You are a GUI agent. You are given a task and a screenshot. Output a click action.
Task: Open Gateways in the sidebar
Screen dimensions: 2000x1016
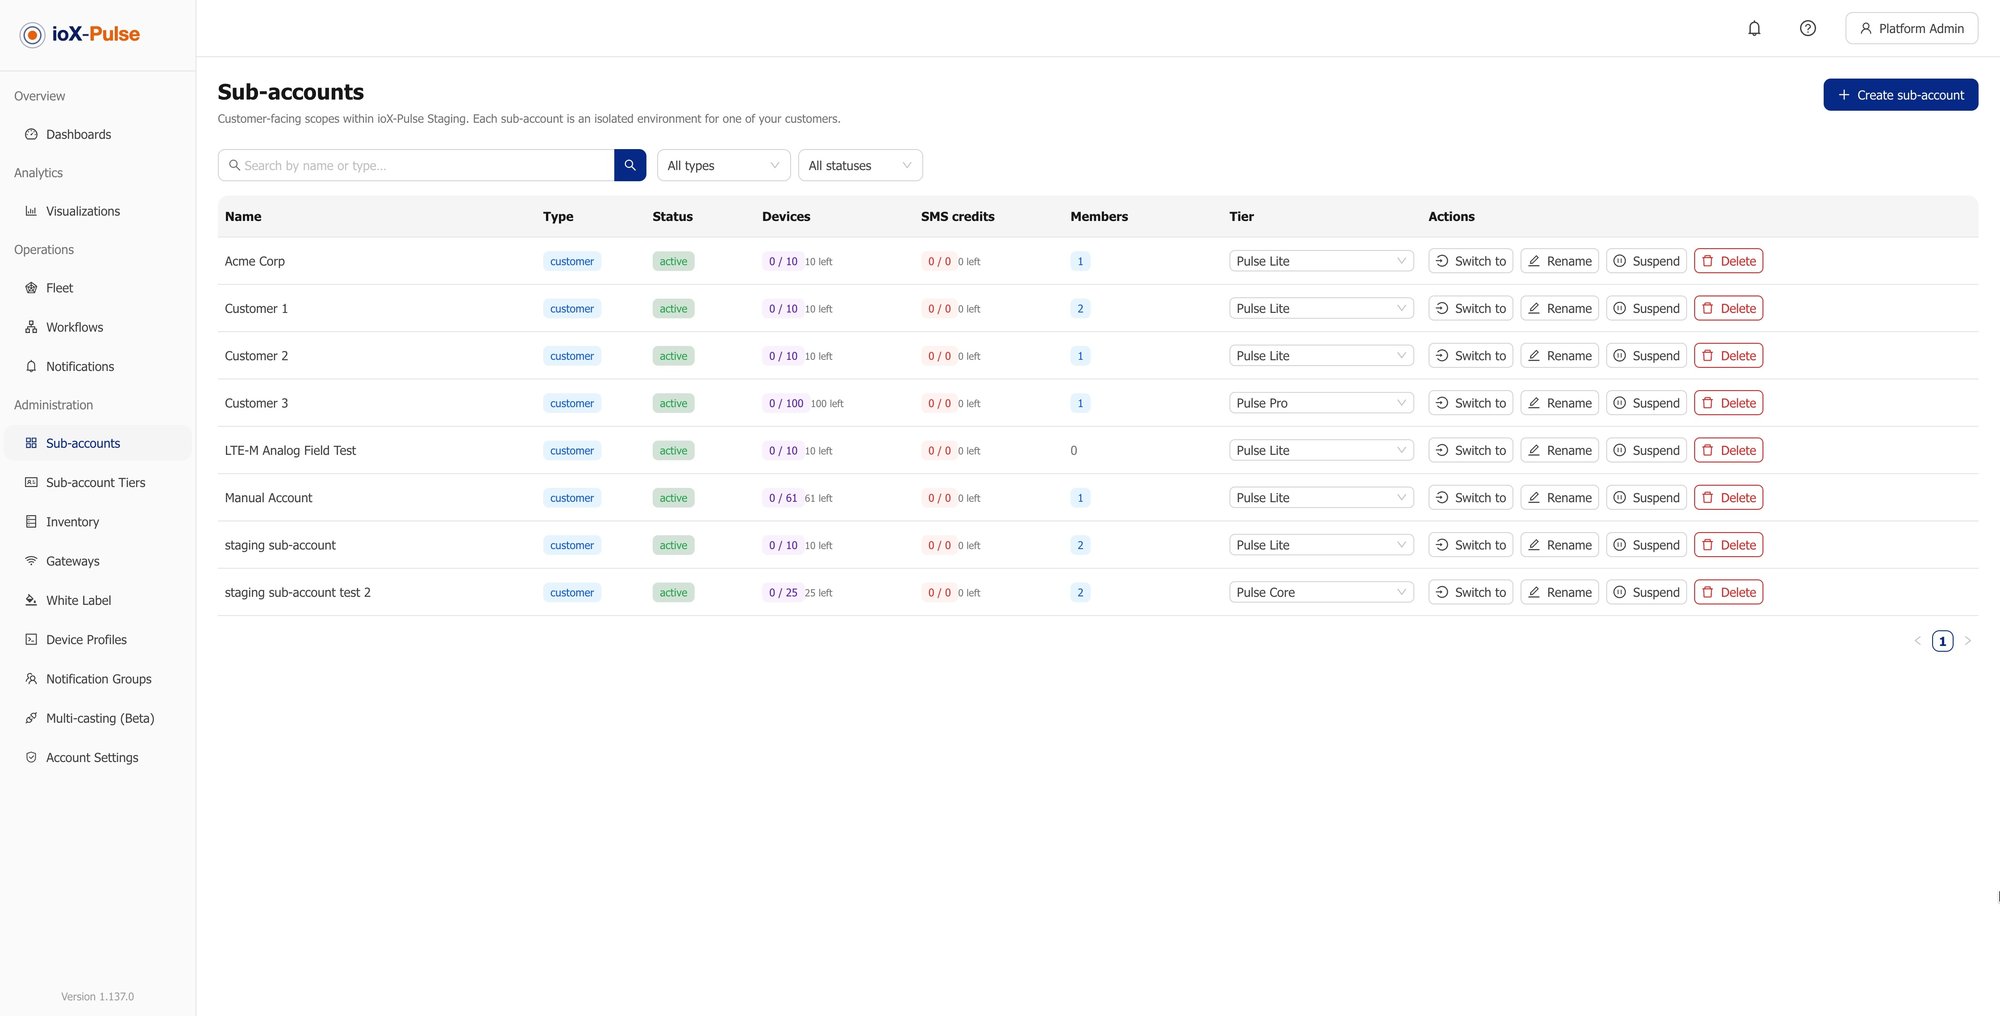(98, 561)
